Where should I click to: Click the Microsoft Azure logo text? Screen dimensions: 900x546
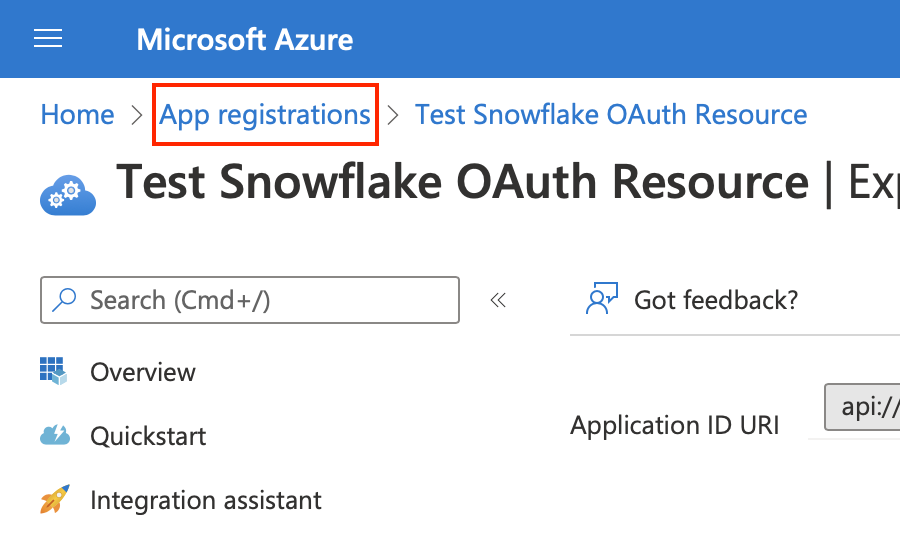pos(245,40)
